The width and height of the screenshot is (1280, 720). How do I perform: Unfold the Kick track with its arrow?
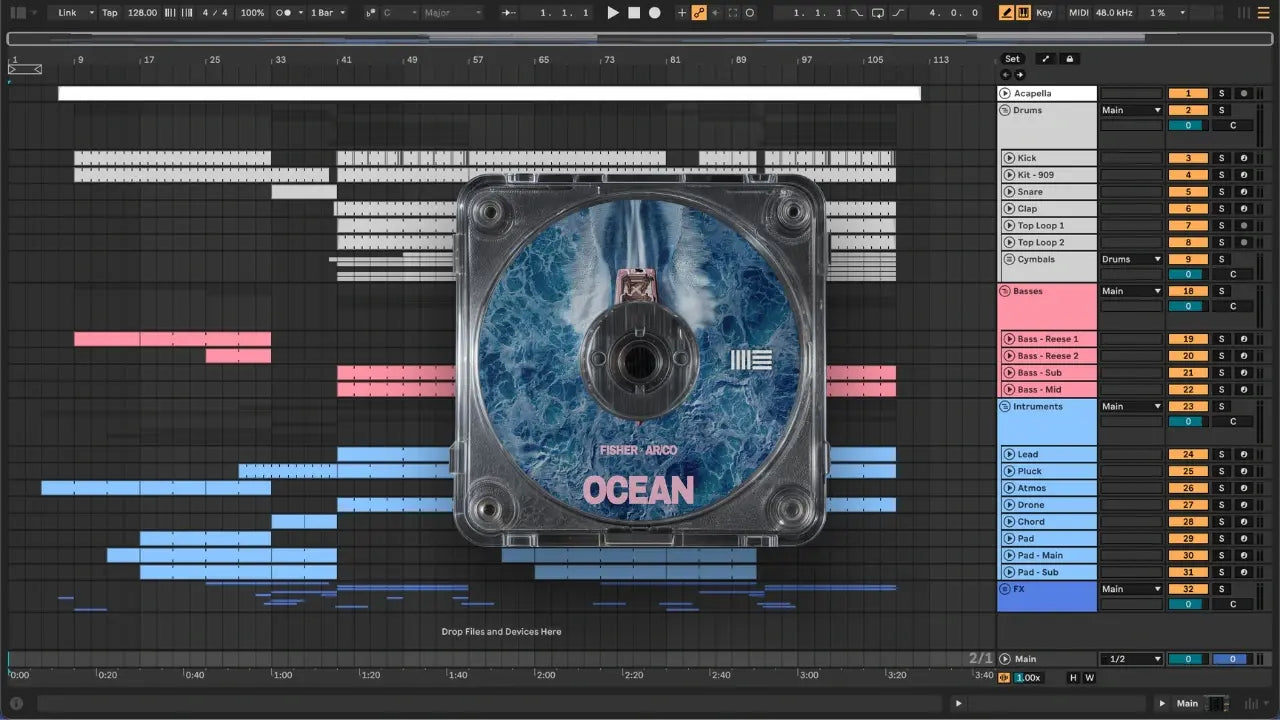tap(1009, 158)
